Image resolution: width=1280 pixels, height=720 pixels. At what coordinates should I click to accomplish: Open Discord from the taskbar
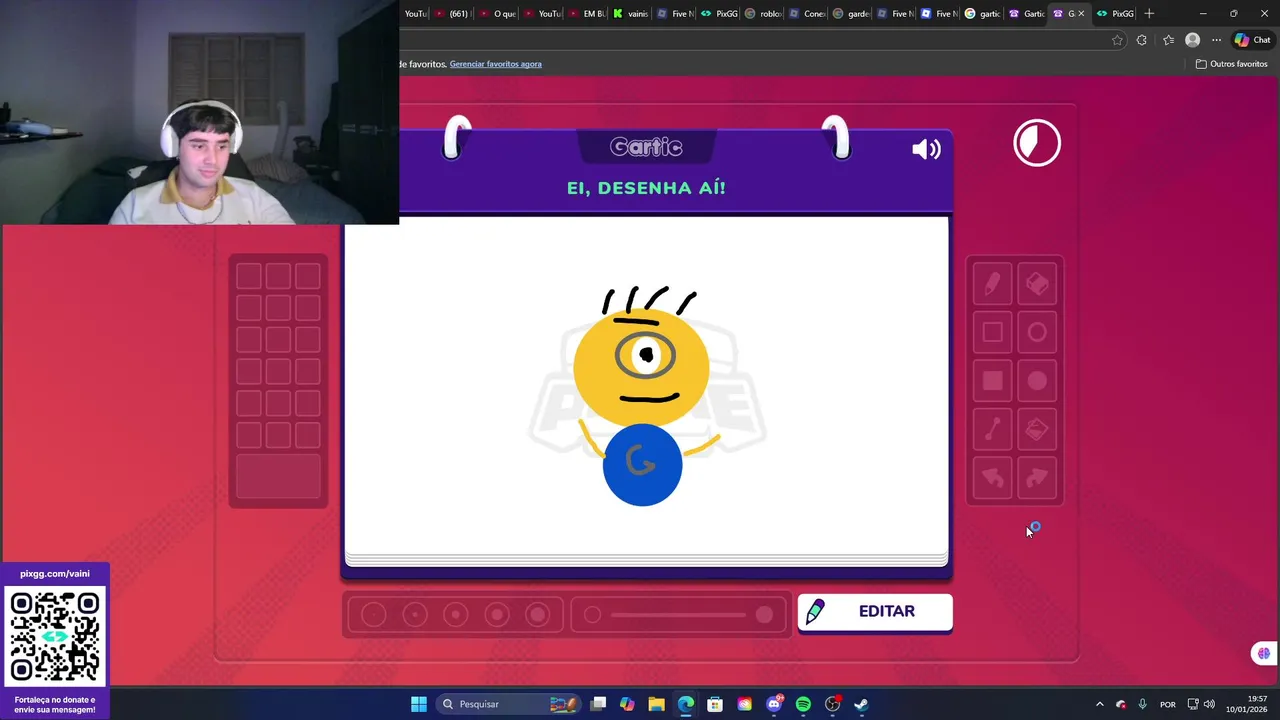(774, 704)
